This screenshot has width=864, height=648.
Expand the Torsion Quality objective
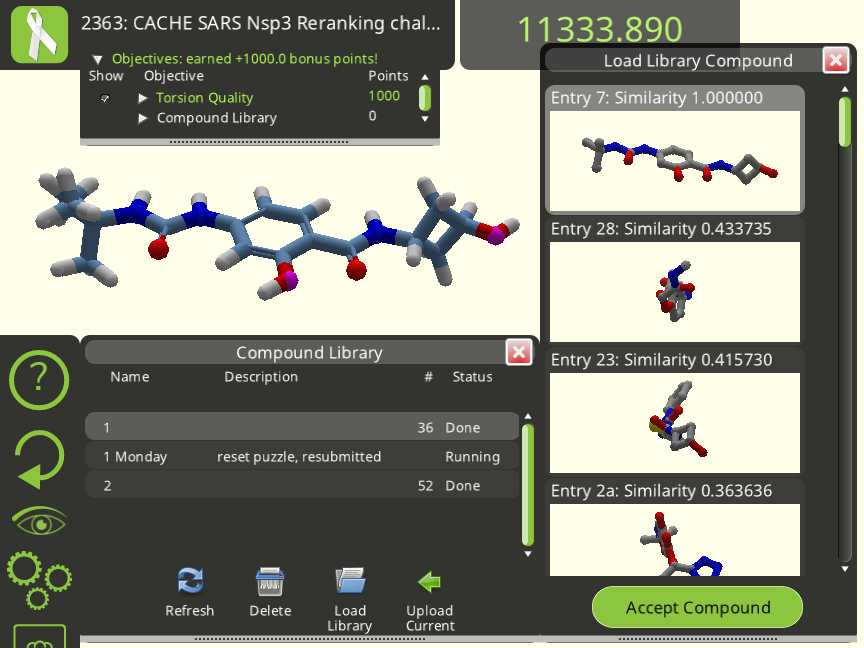(x=143, y=98)
